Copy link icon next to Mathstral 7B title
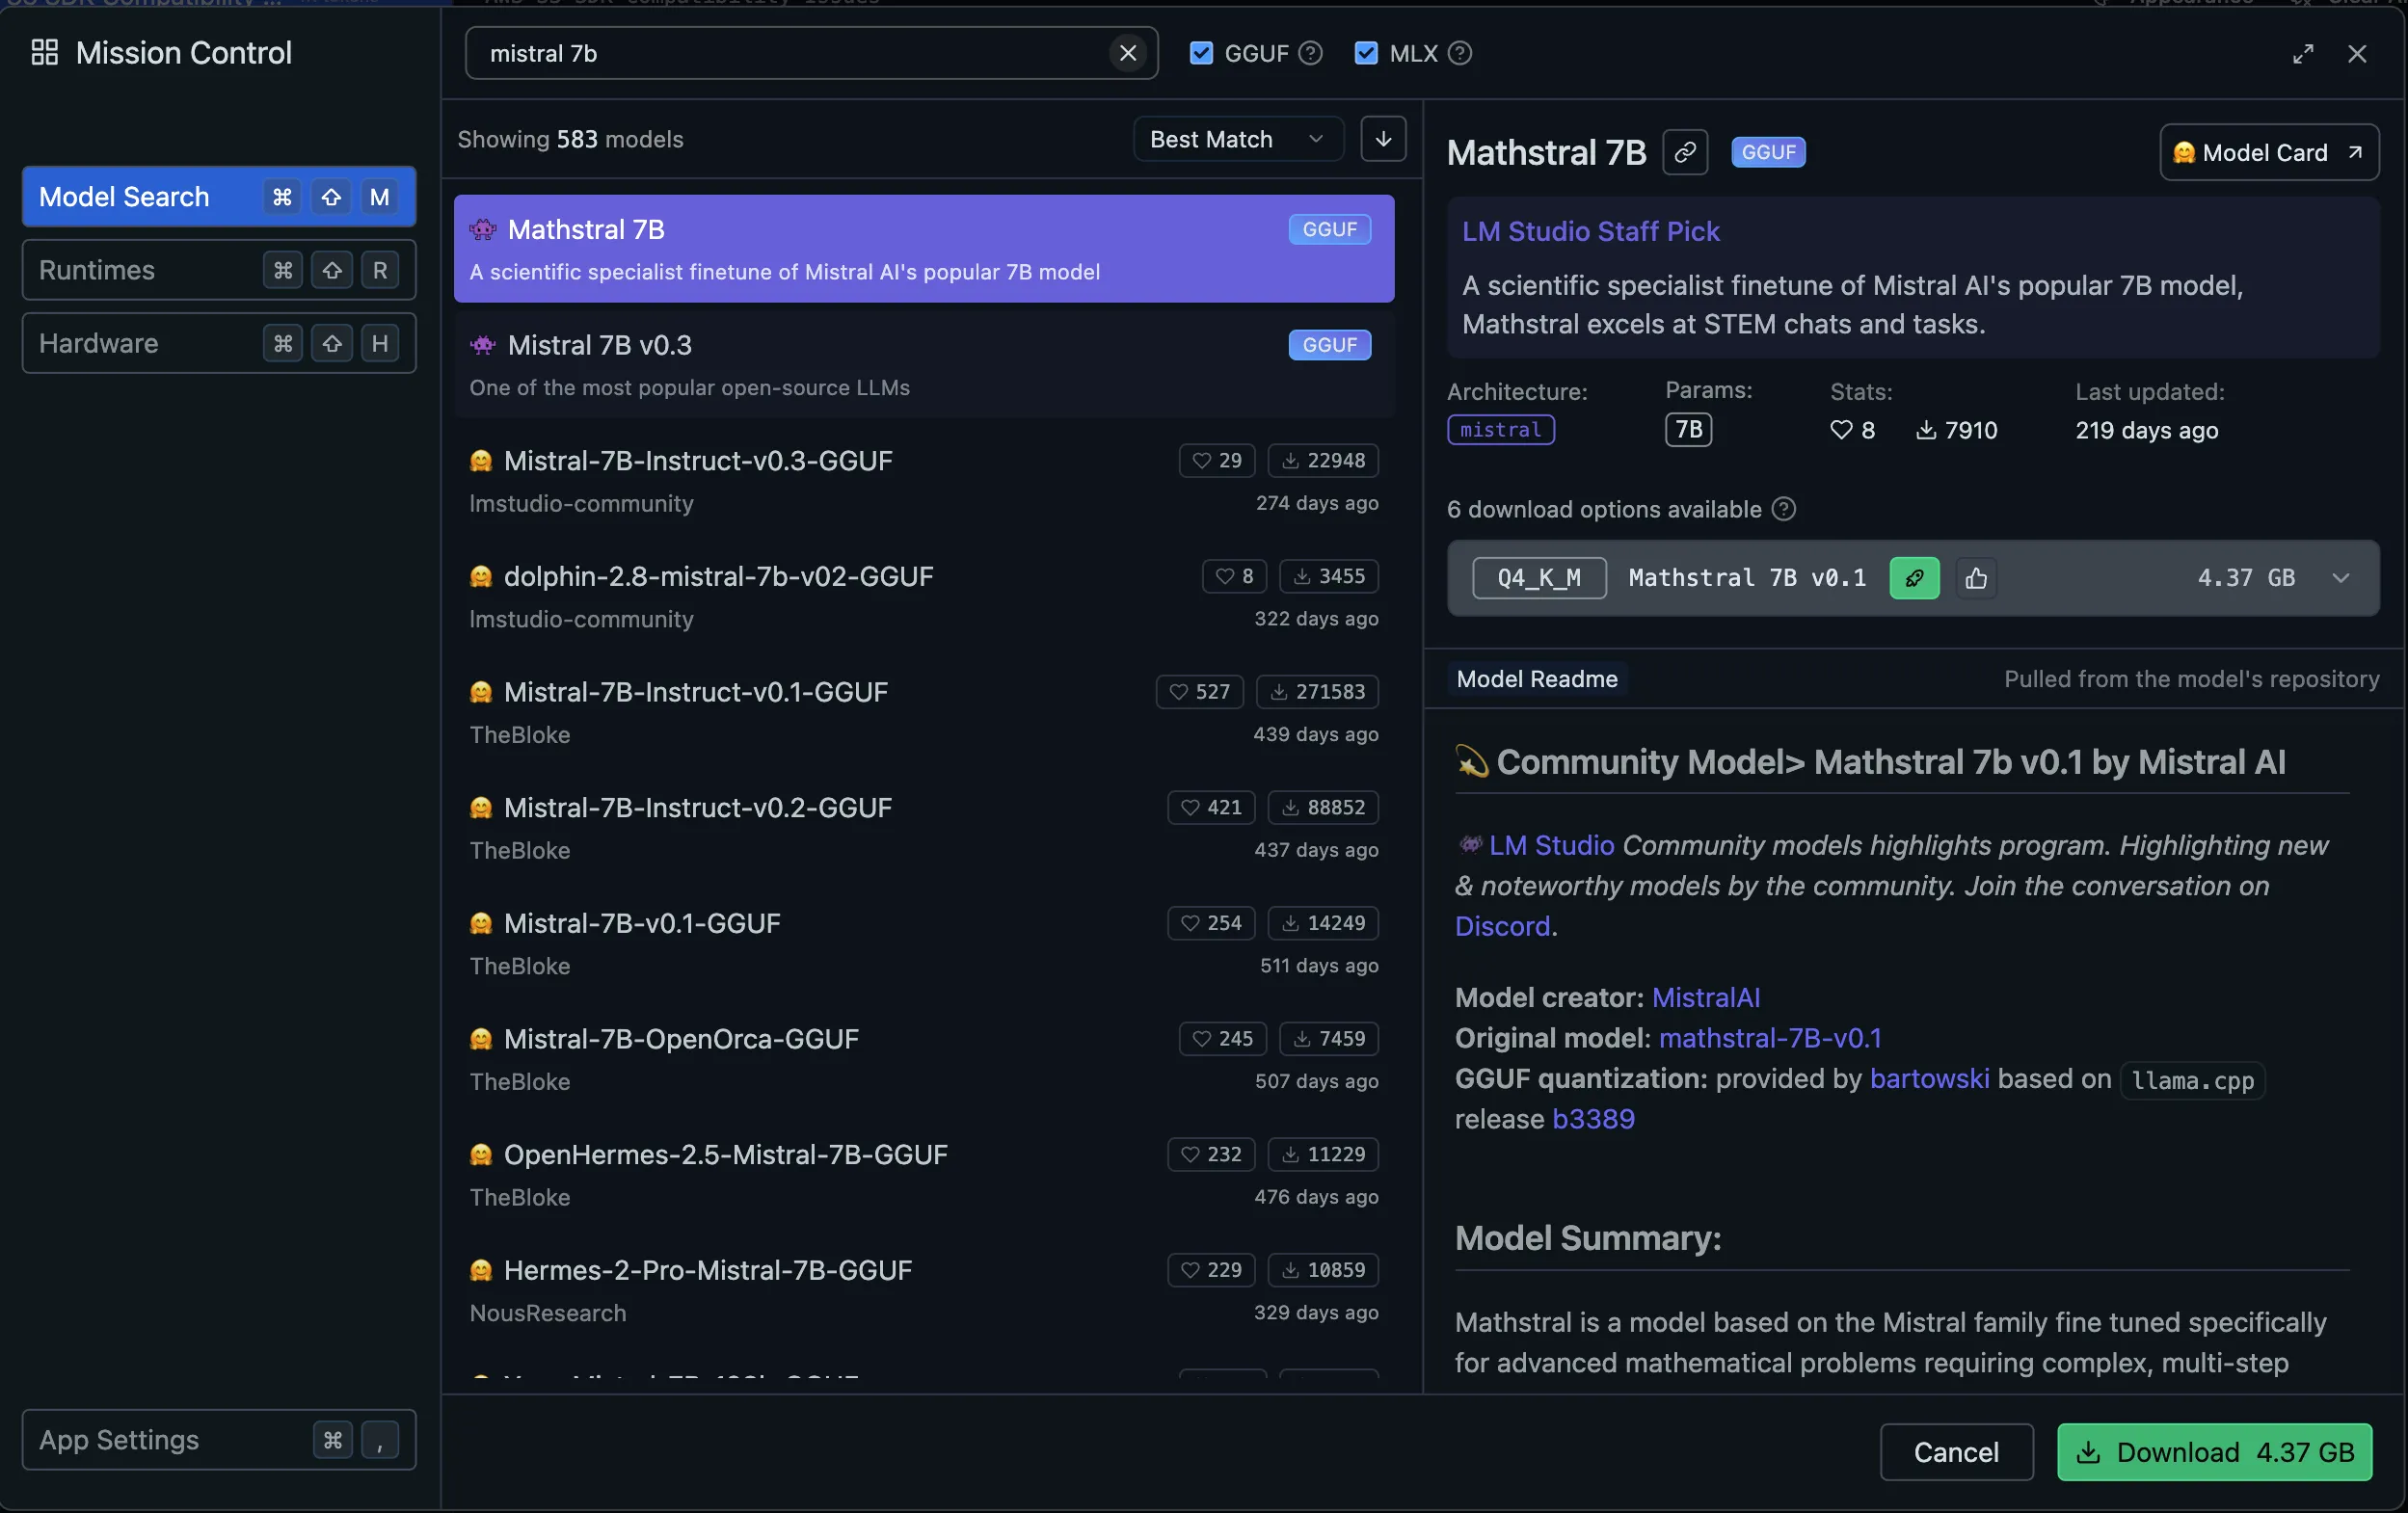 (1685, 152)
